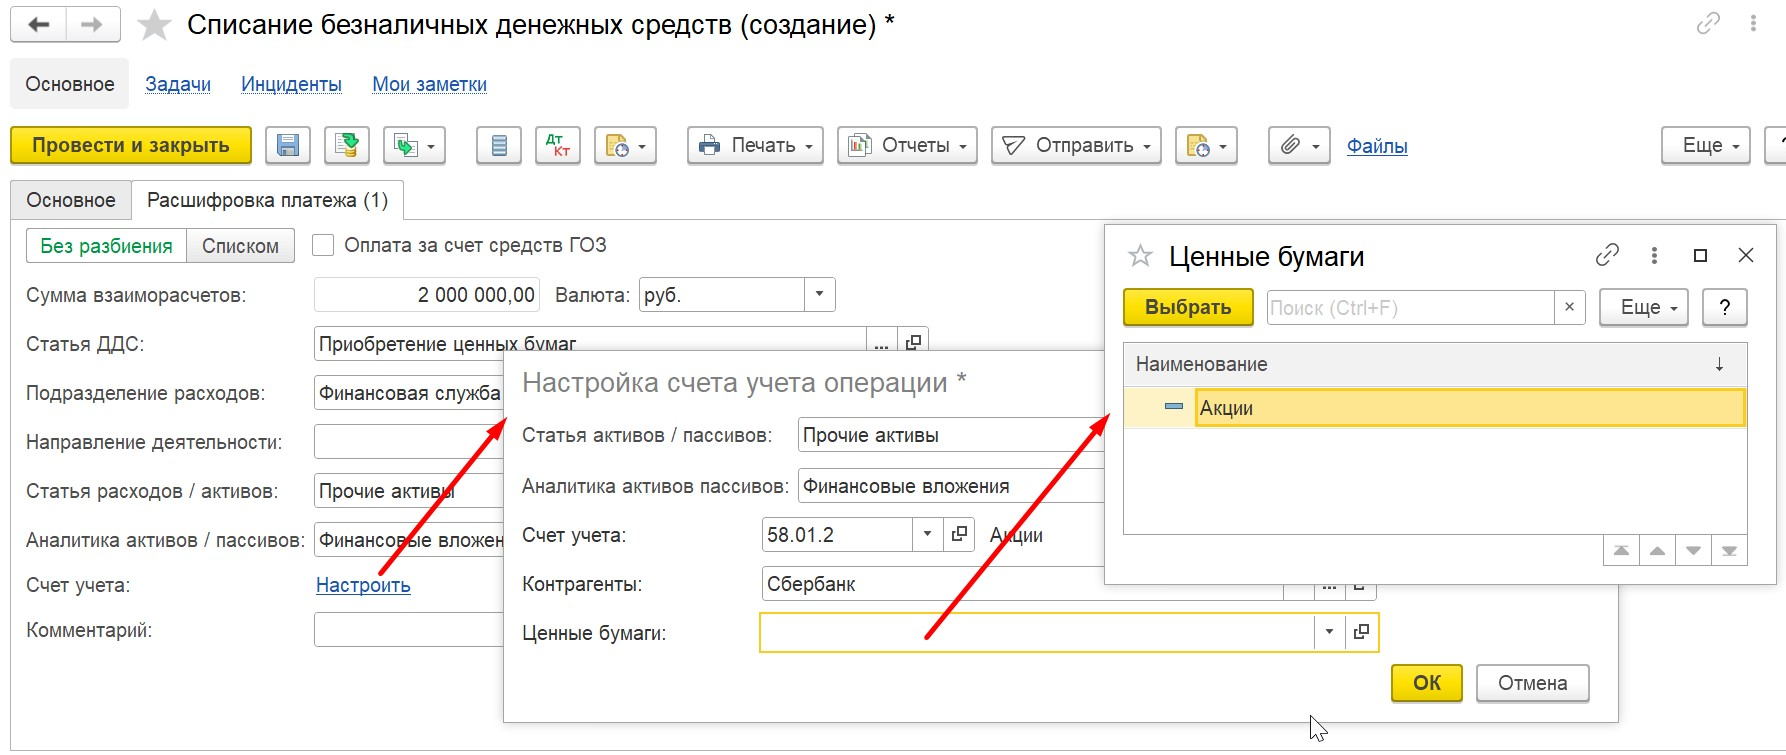Open Мои заметки navigation link
1786x755 pixels.
430,84
